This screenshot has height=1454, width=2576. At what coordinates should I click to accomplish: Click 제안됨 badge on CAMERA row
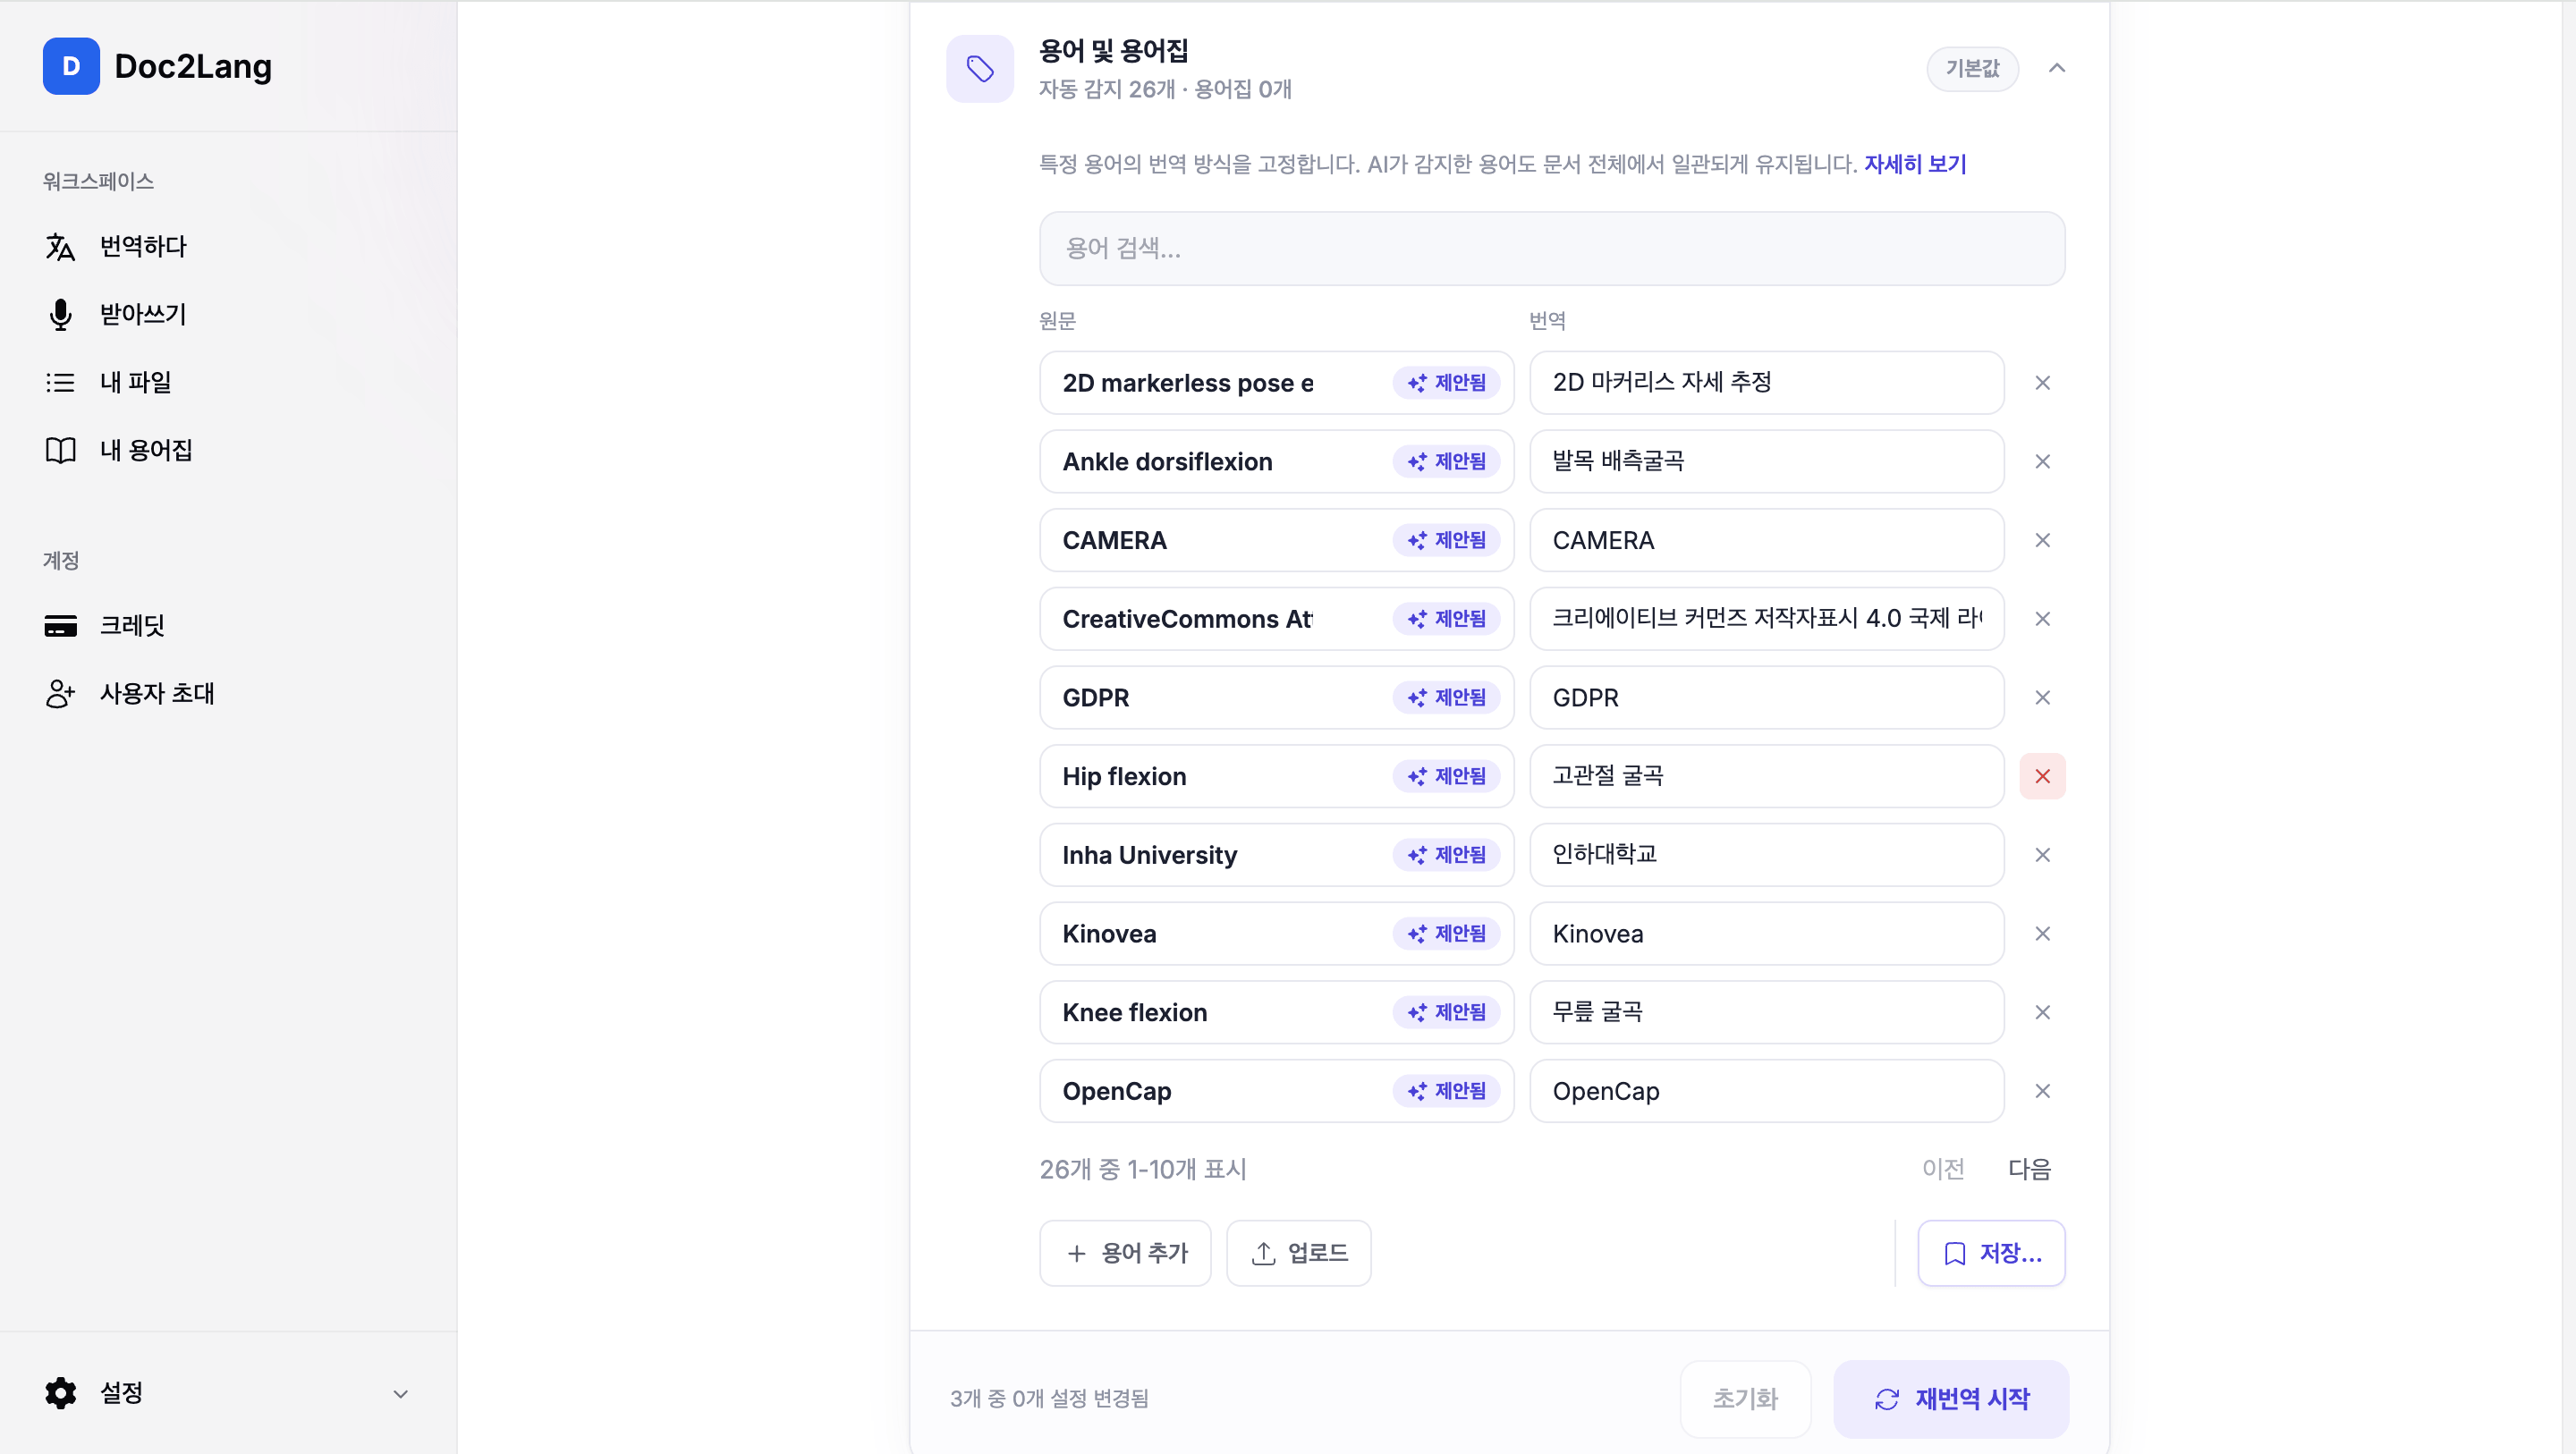click(1446, 540)
